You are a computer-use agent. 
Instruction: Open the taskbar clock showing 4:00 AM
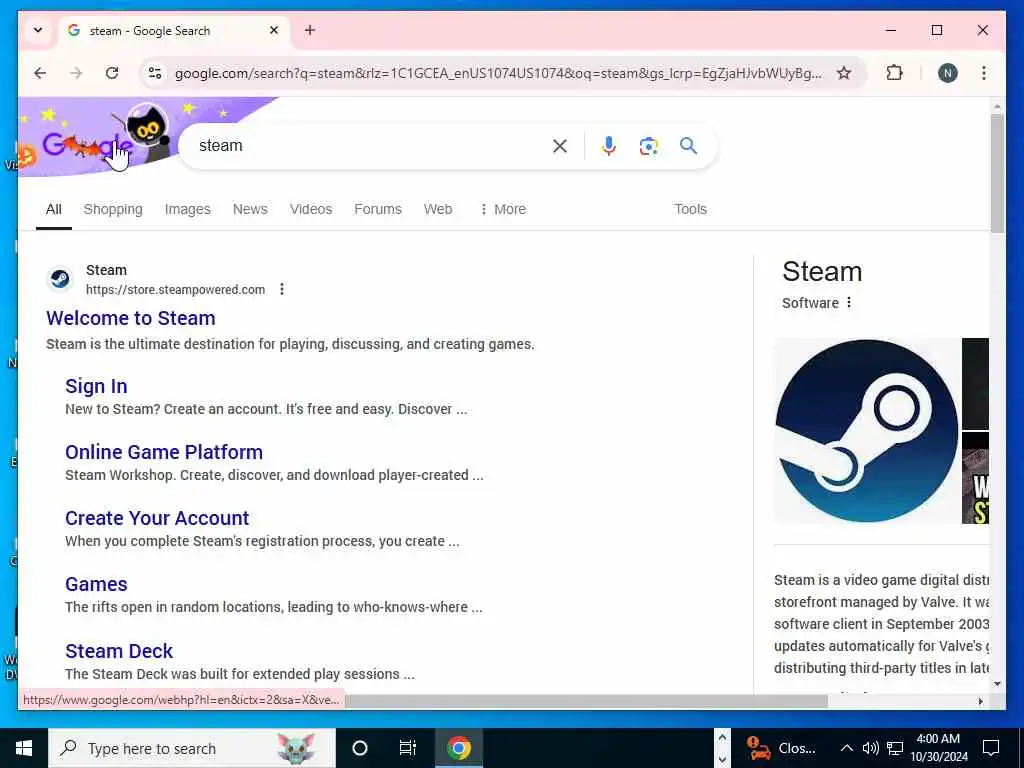coord(938,748)
